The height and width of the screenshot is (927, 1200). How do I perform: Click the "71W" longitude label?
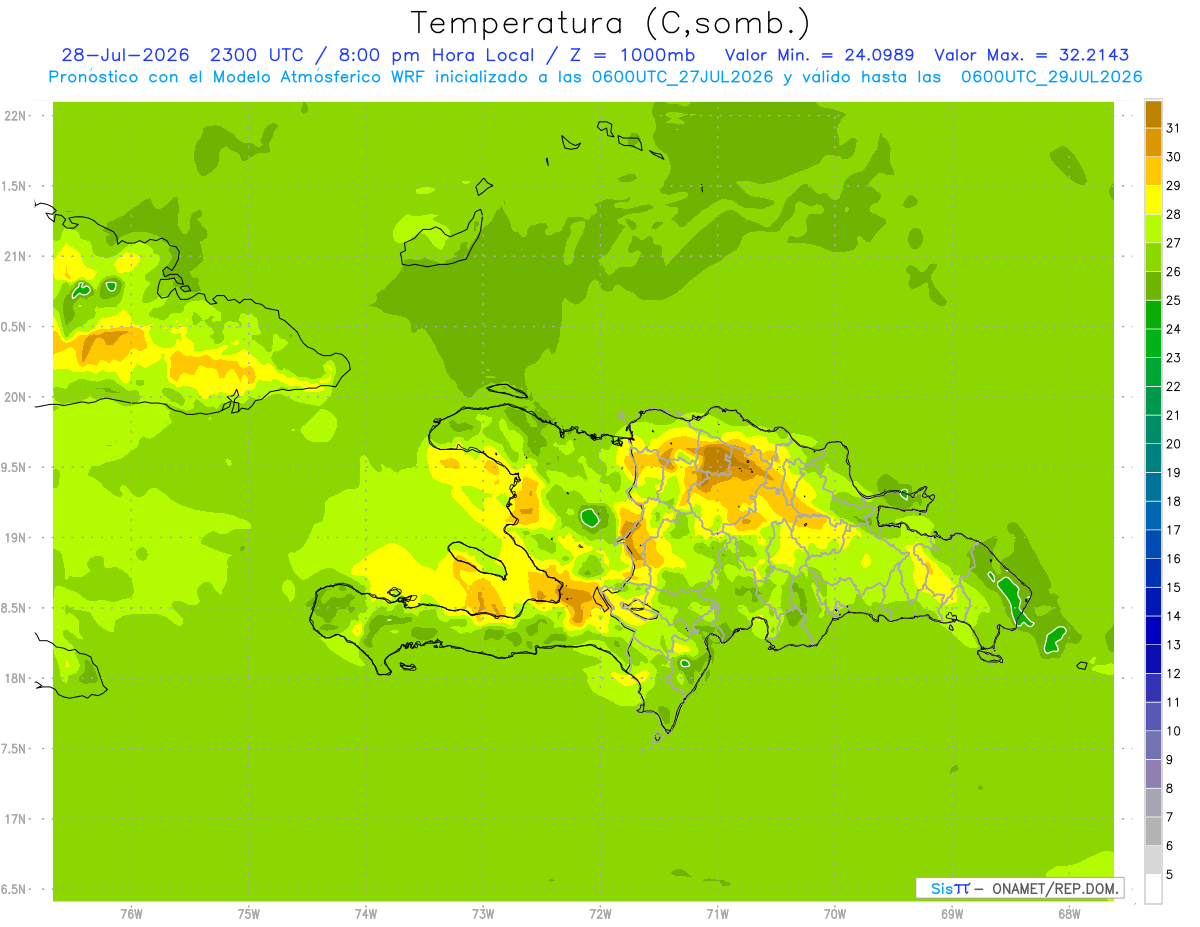tap(717, 914)
